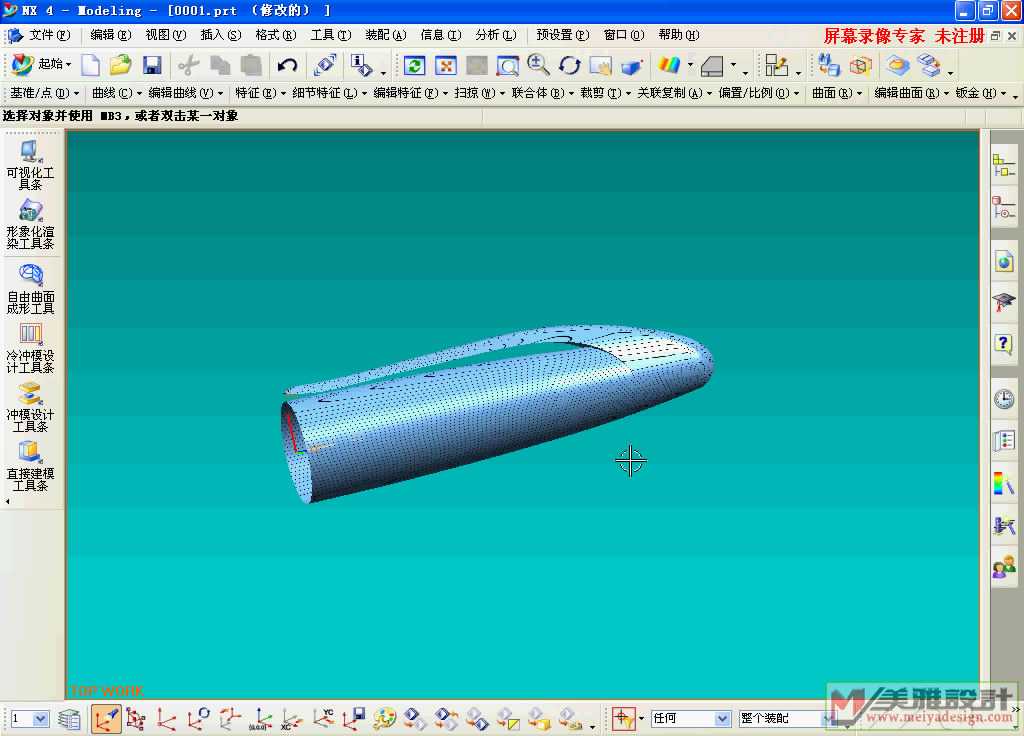Open the rendering toolbar (形象化渲染工具条)
This screenshot has height=736, width=1024.
click(x=30, y=224)
